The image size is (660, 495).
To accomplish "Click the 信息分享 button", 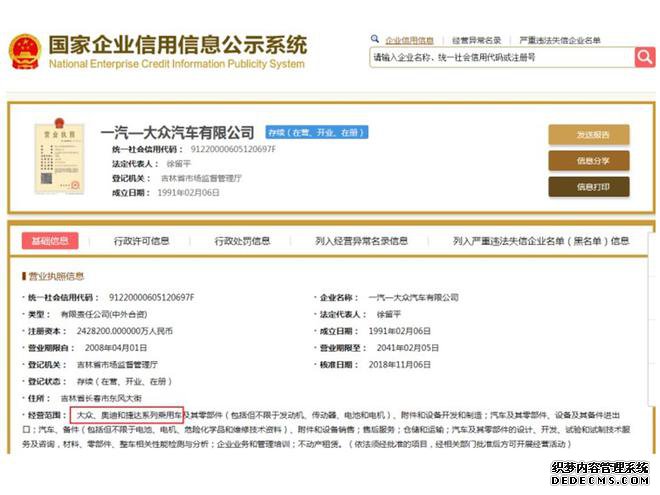I will (589, 161).
